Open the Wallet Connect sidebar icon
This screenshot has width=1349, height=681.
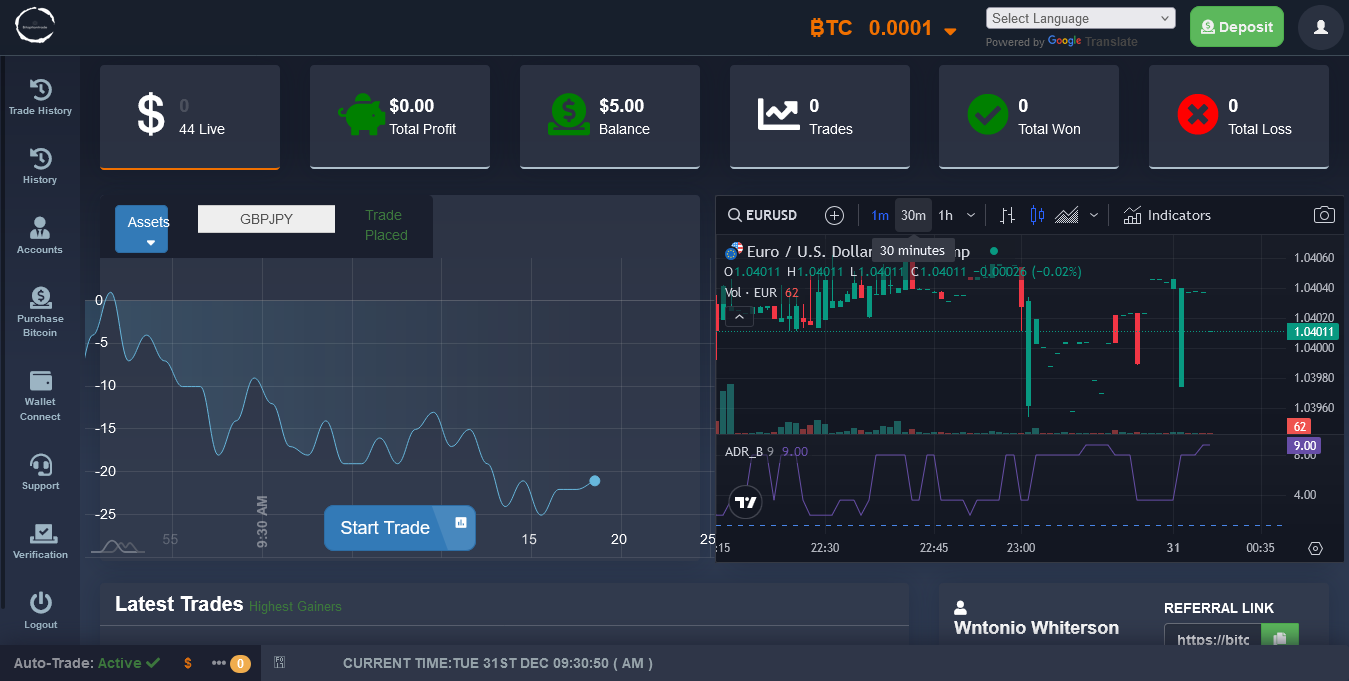[40, 382]
